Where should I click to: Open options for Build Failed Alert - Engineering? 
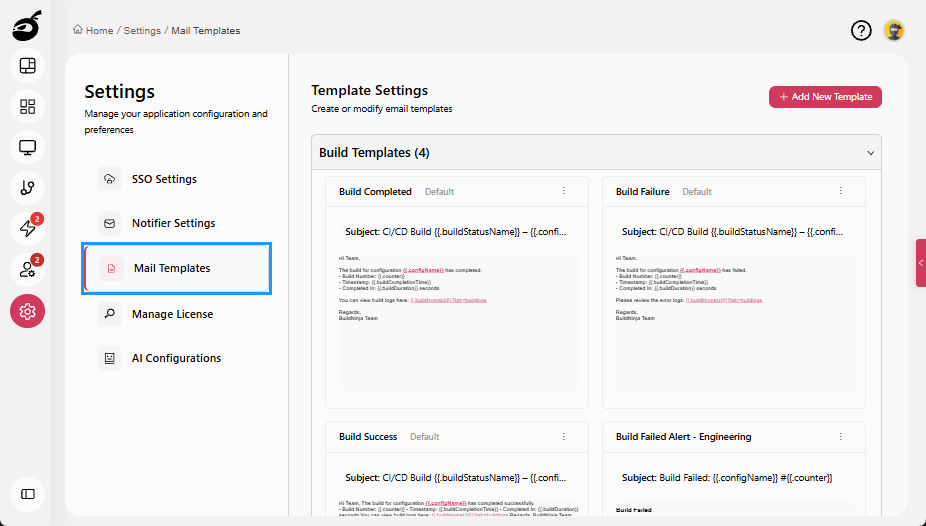click(840, 436)
